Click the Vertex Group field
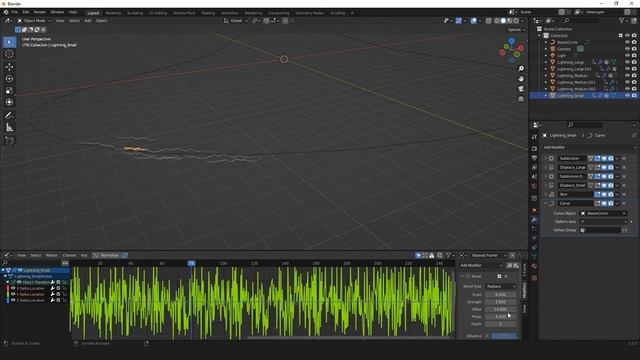This screenshot has height=360, width=640. (x=600, y=230)
